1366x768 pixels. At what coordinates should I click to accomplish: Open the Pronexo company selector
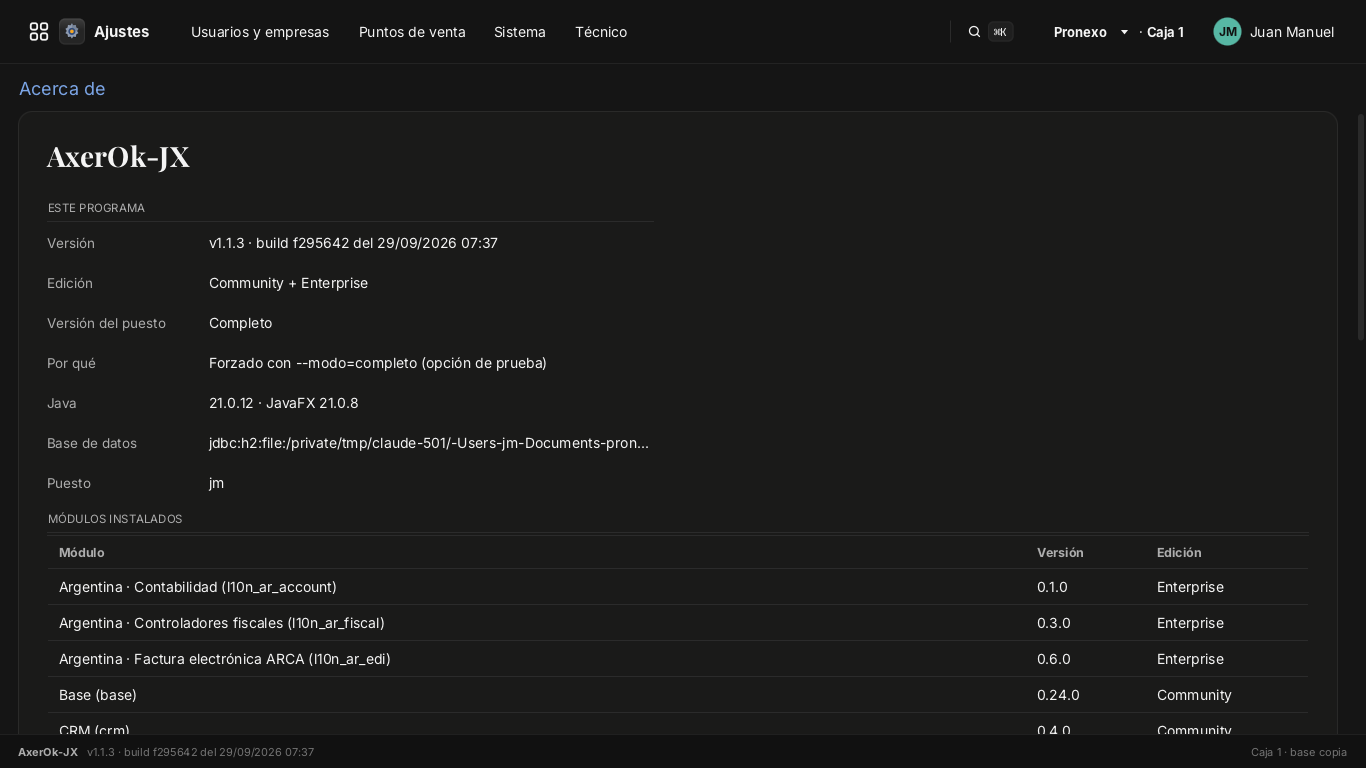pyautogui.click(x=1080, y=32)
